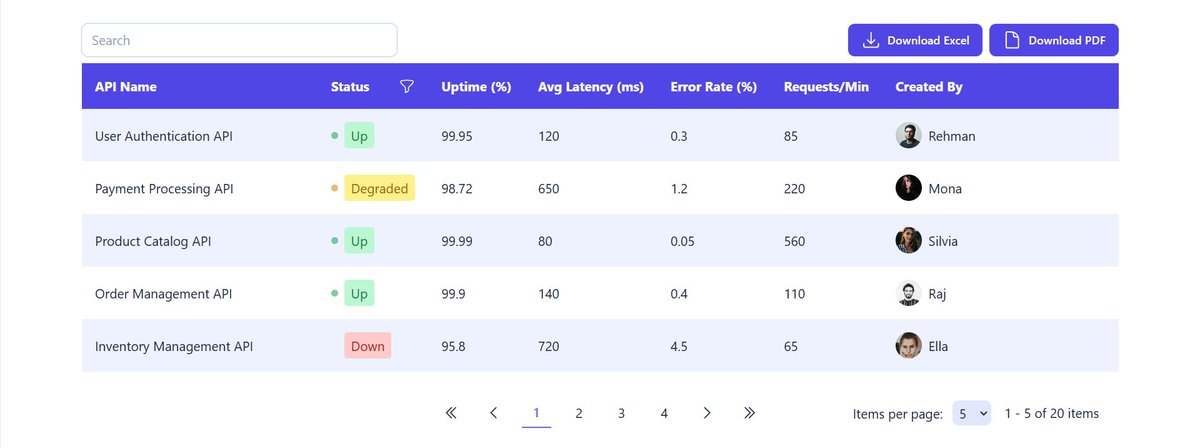
Task: Click the Status column header
Action: [x=350, y=87]
